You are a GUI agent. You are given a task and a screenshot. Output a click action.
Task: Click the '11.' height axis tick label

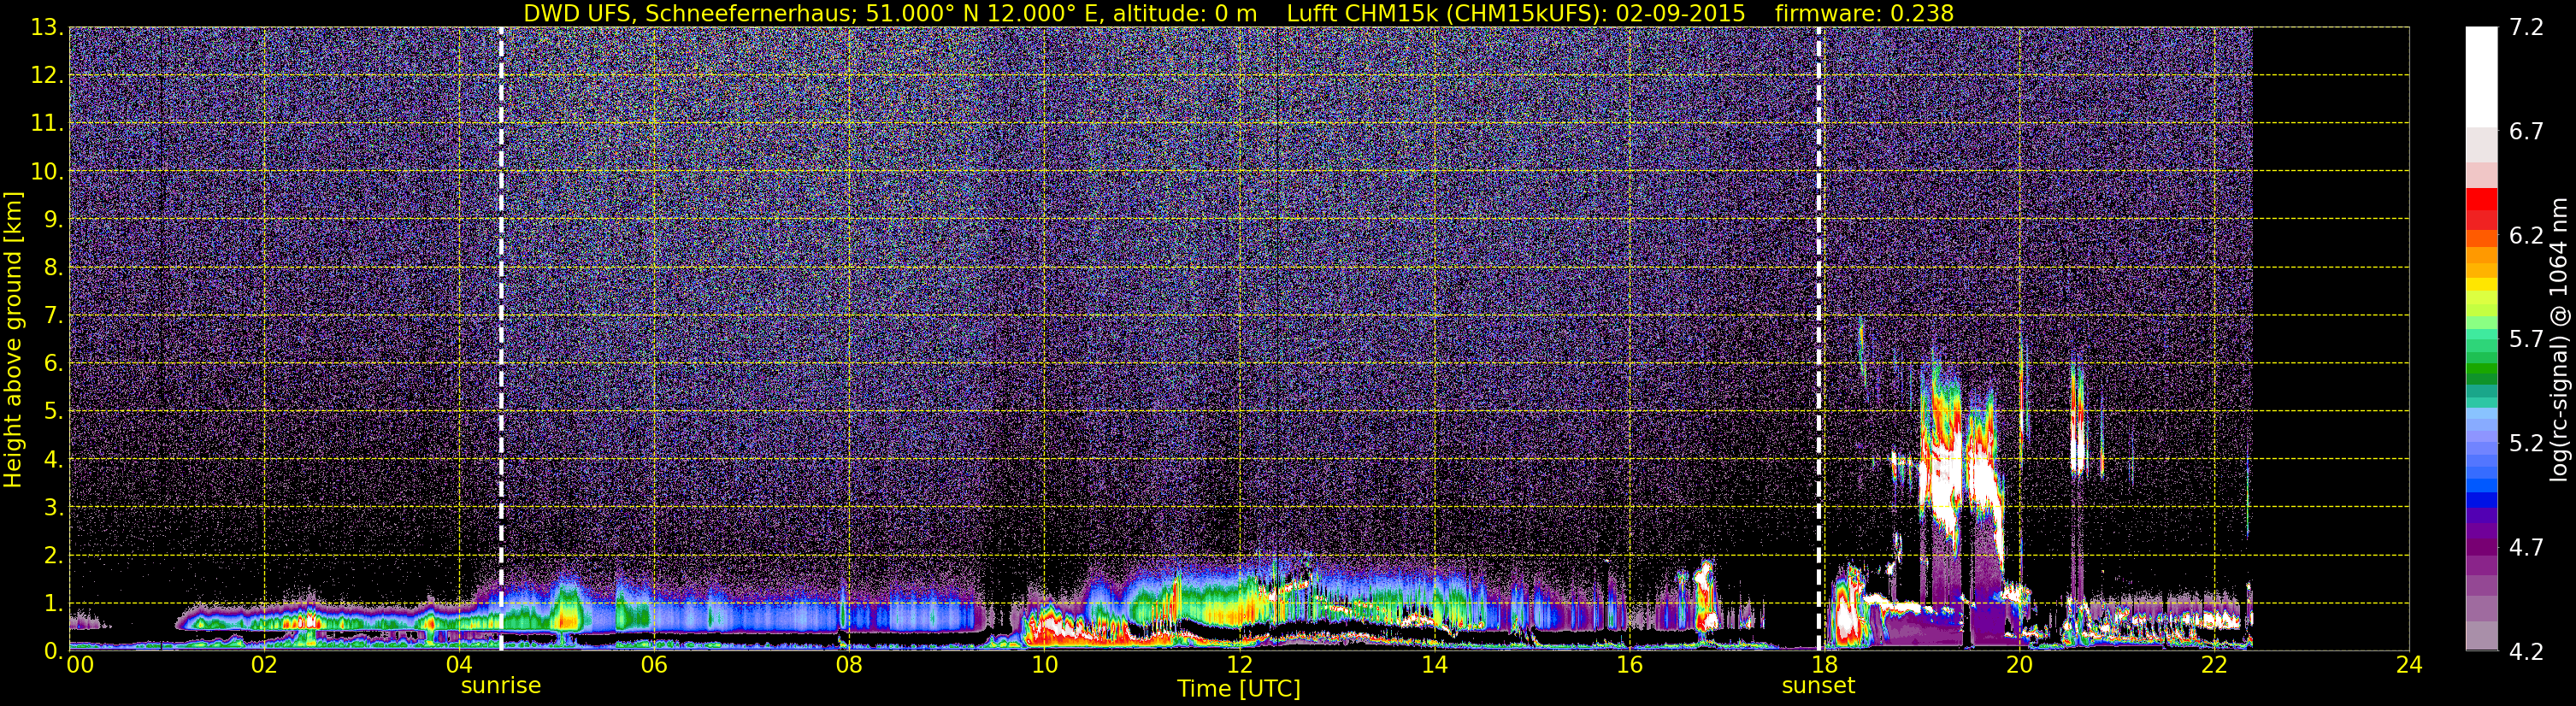click(46, 123)
